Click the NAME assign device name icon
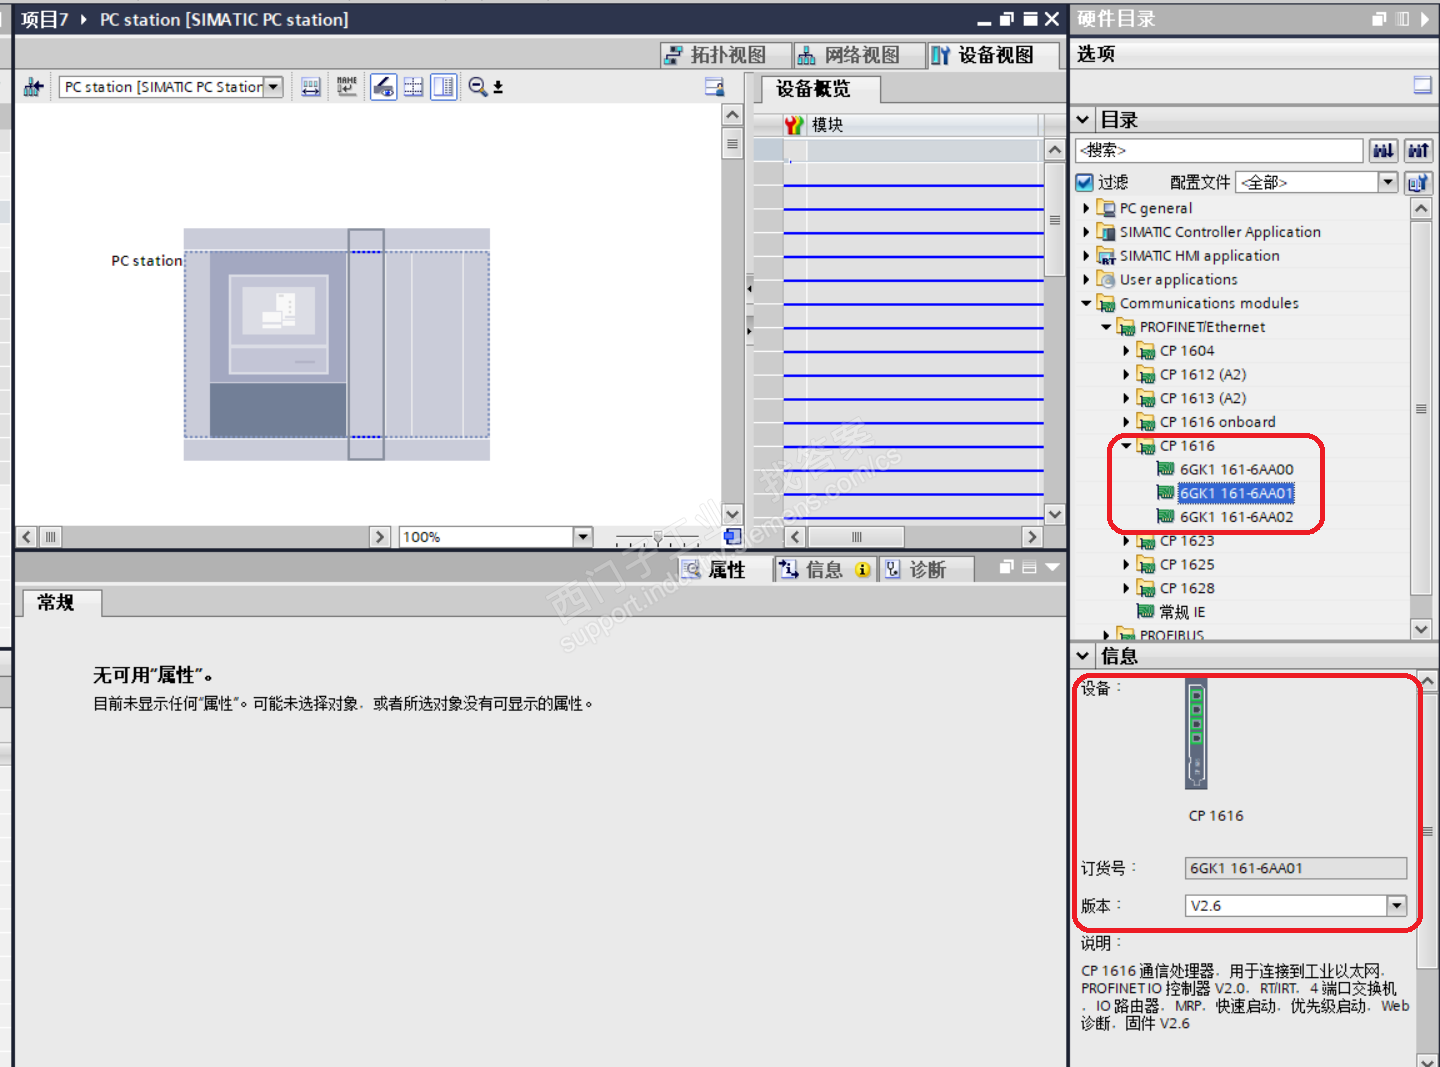 pos(347,87)
